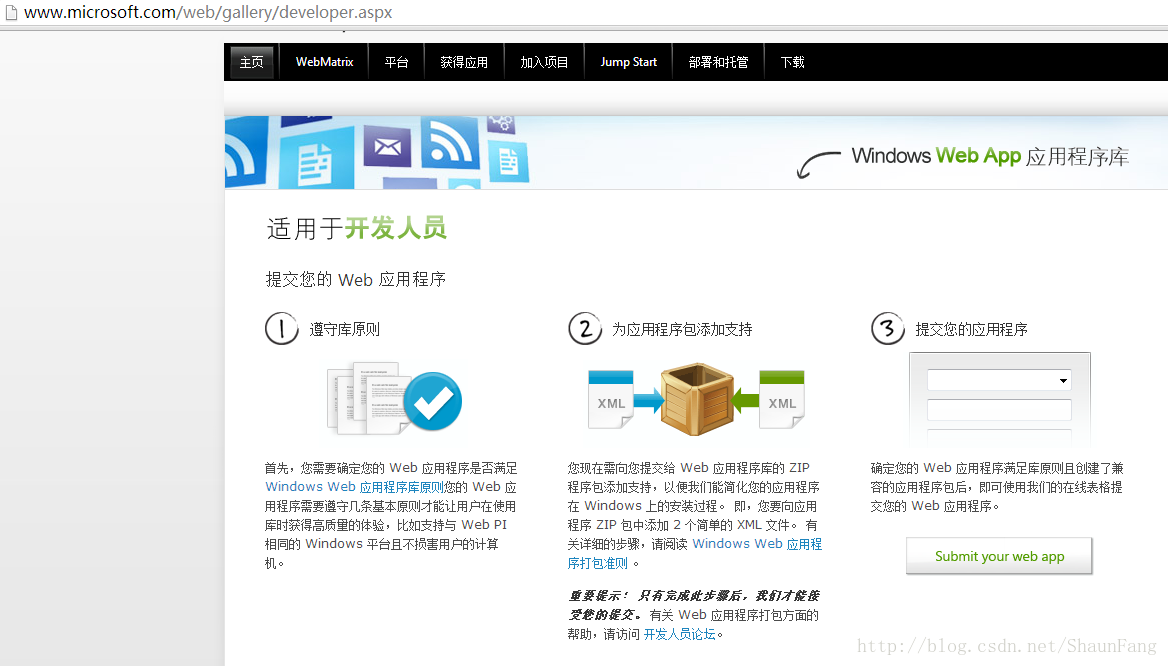This screenshot has width=1168, height=666.
Task: Click the 为应用程序包添加支持 step heading
Action: [682, 329]
